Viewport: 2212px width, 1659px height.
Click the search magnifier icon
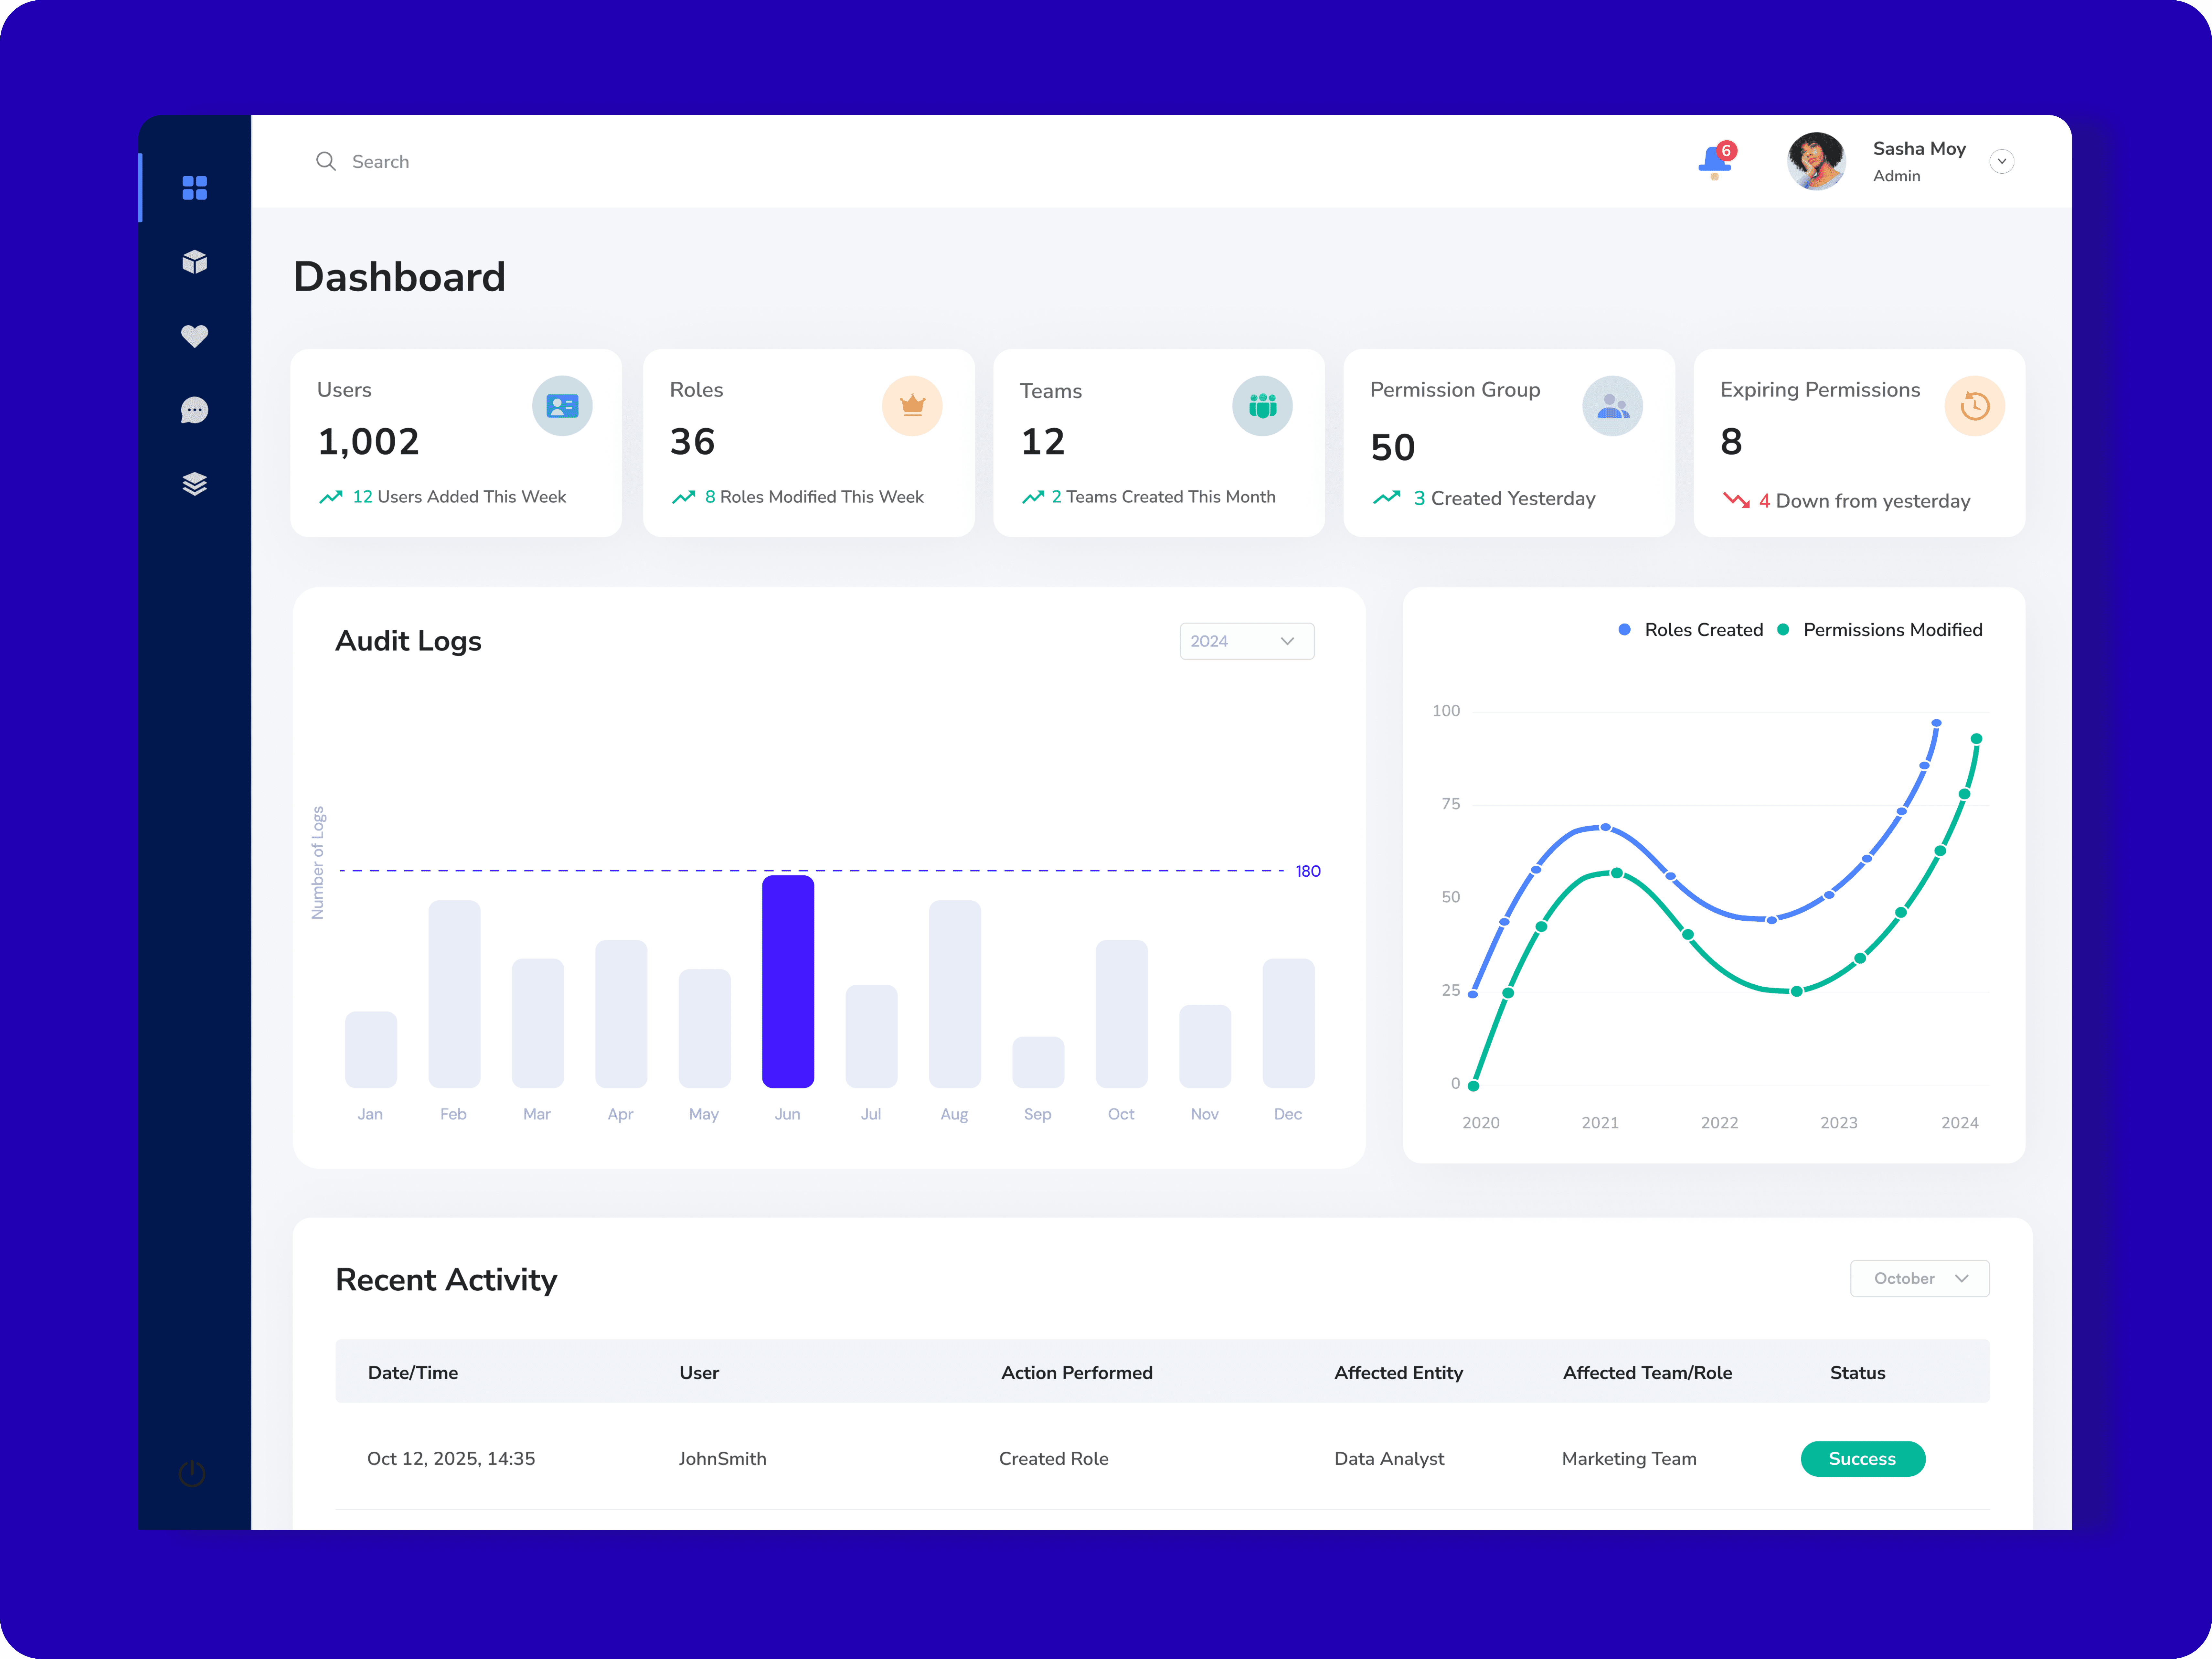326,161
